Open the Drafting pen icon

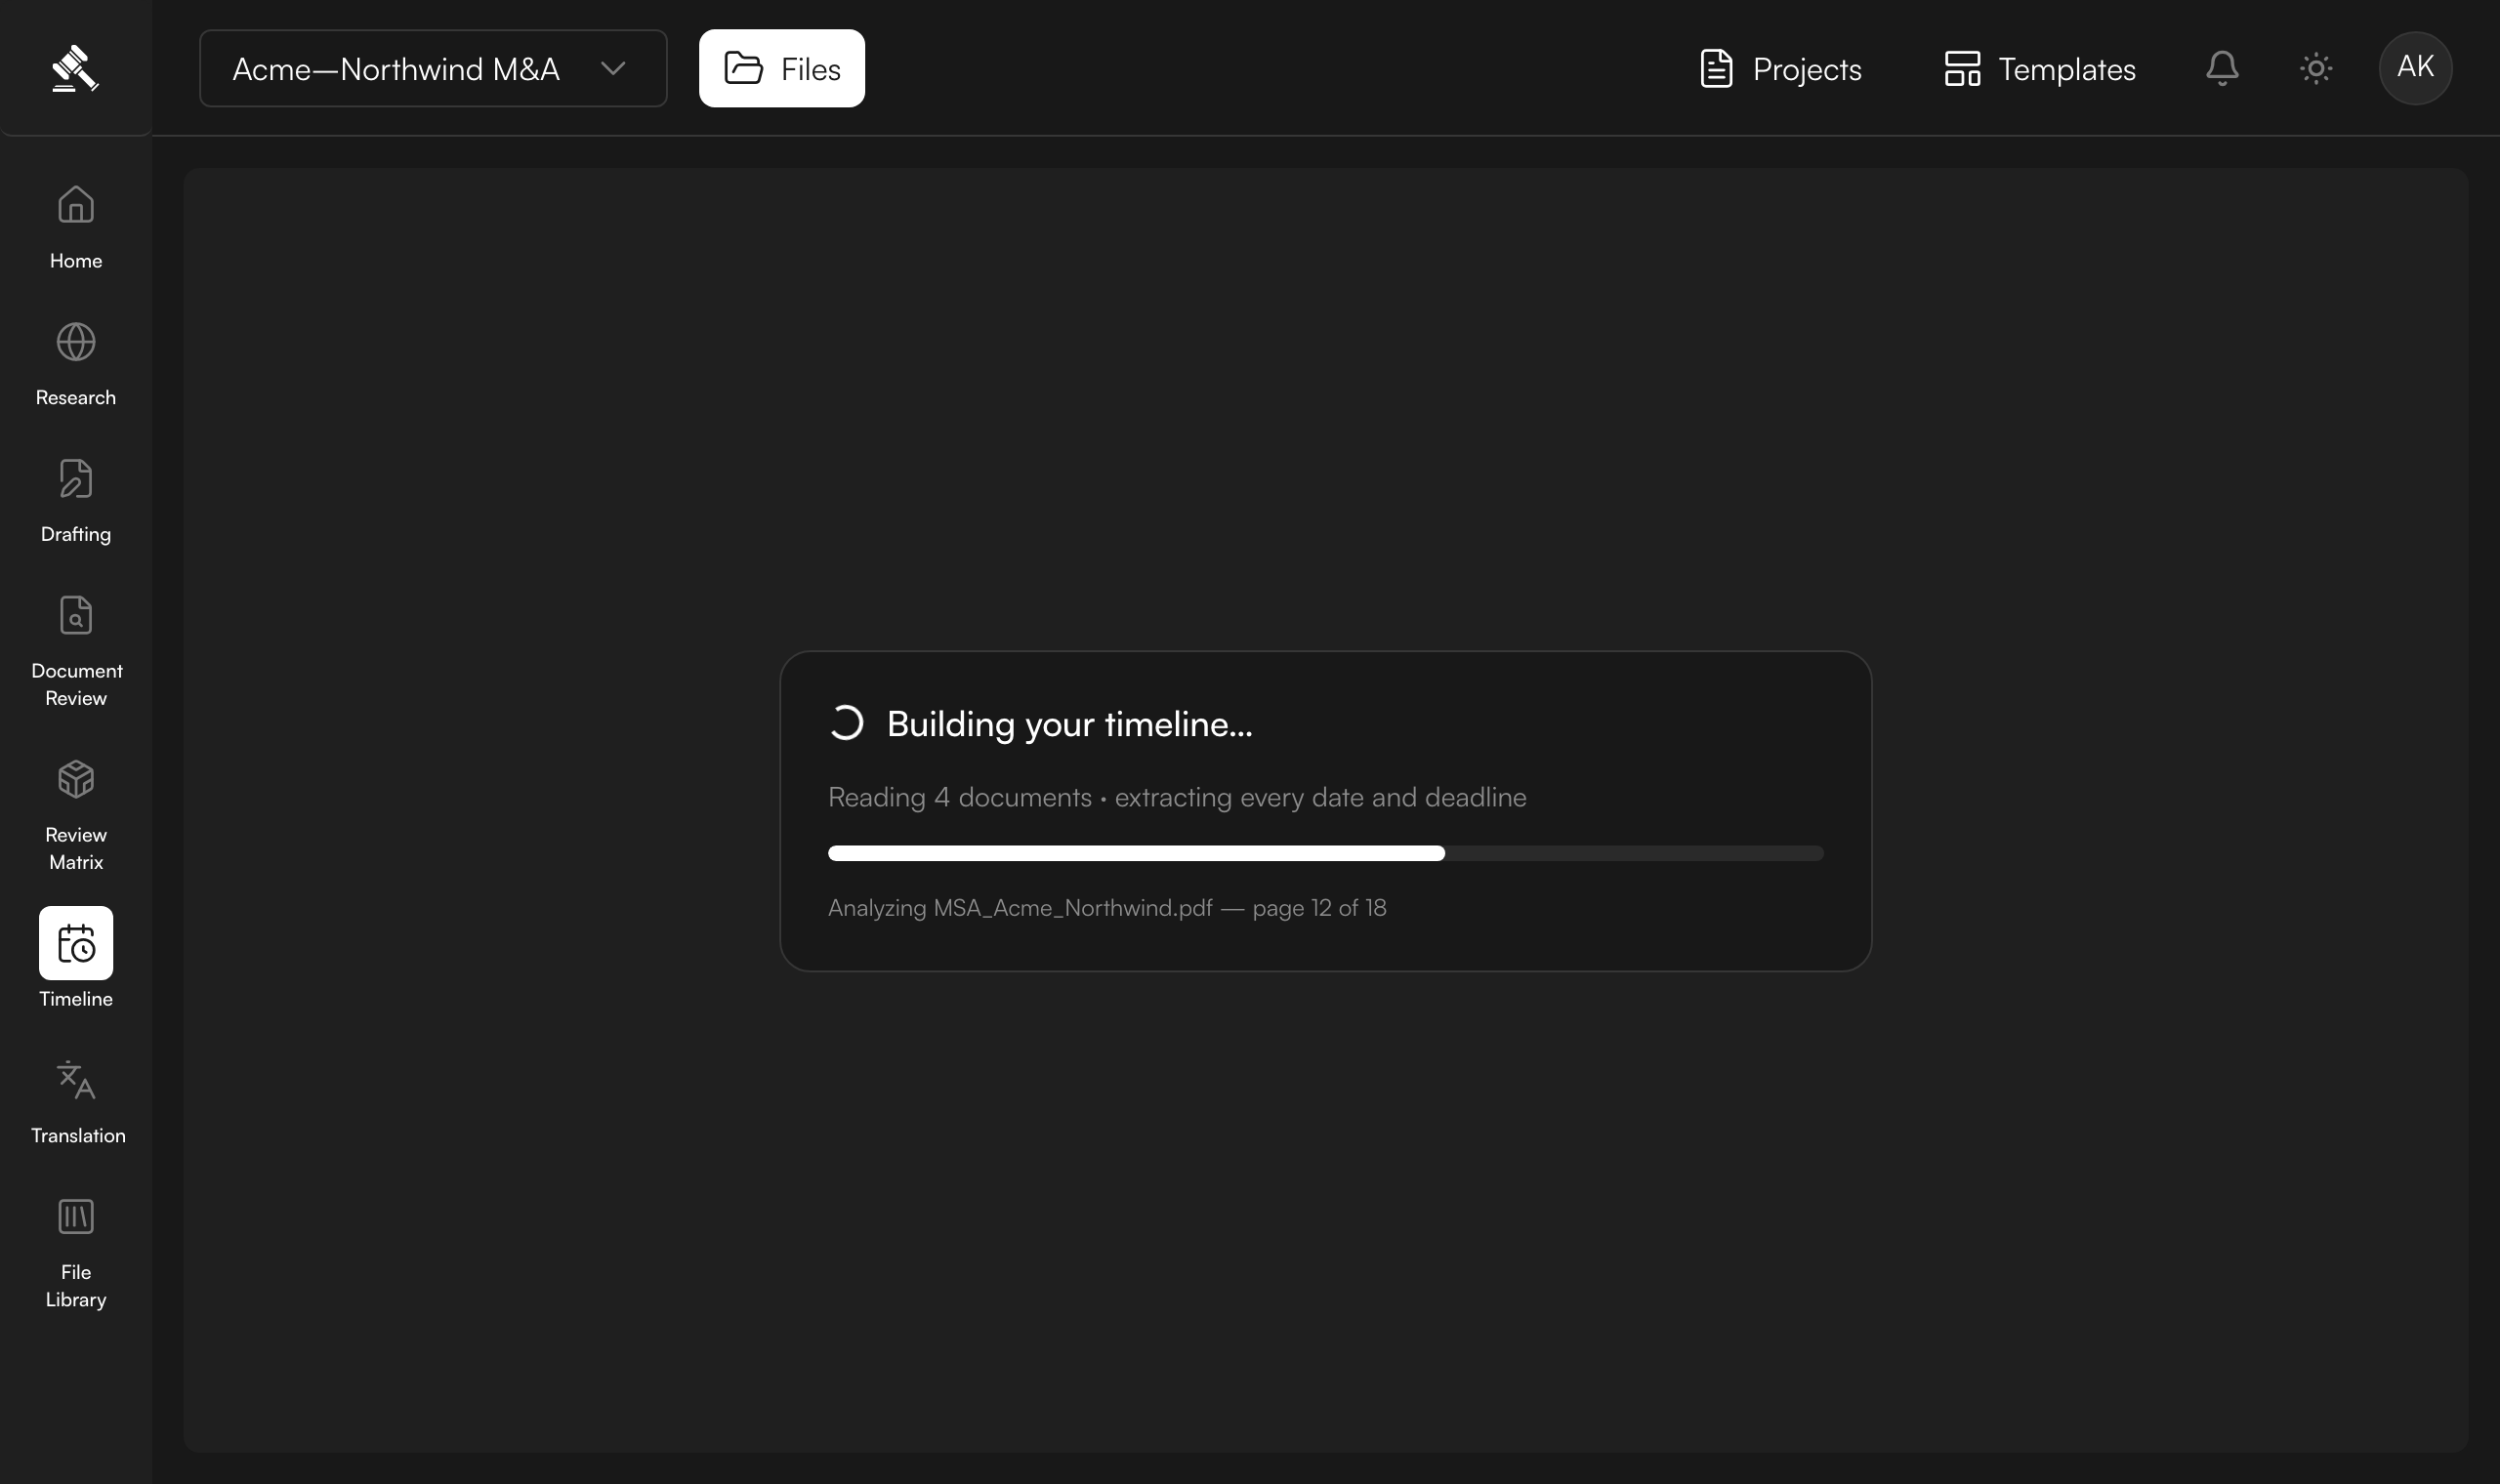76,479
